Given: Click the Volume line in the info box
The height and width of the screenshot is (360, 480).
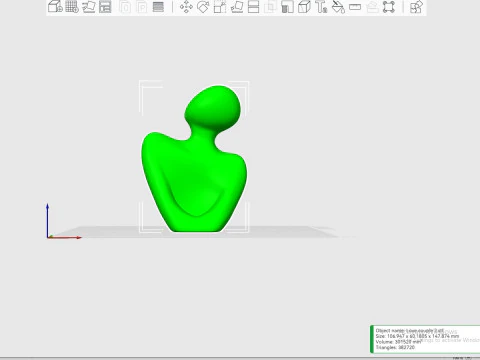Looking at the screenshot, I should point(399,342).
